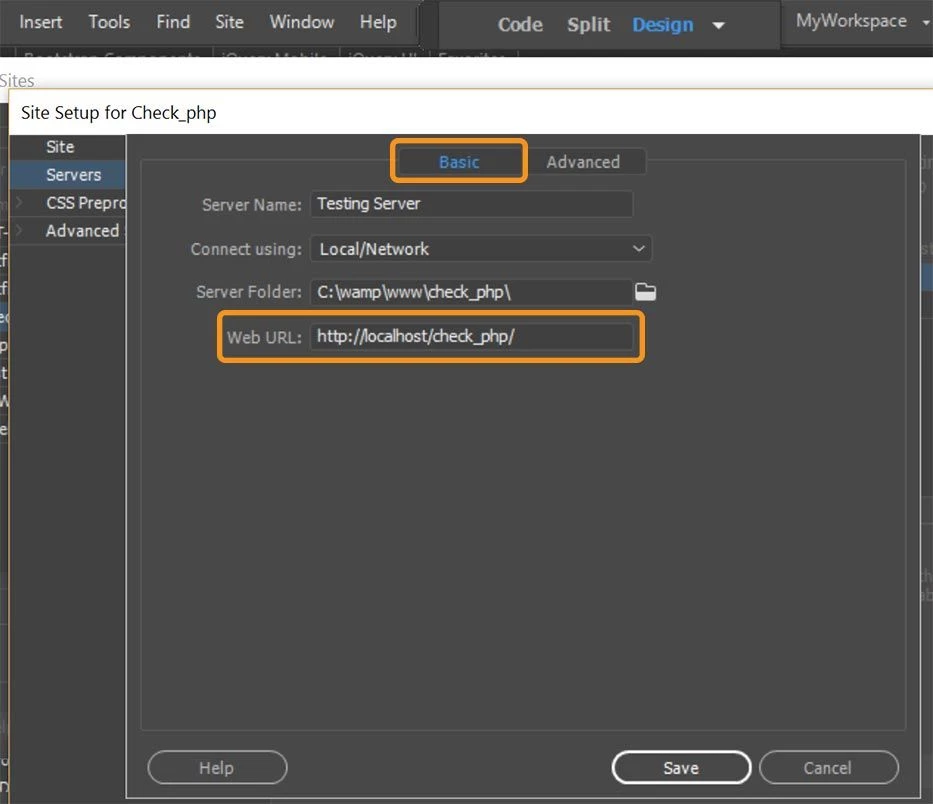The width and height of the screenshot is (933, 804).
Task: Switch to Split view
Action: point(588,25)
